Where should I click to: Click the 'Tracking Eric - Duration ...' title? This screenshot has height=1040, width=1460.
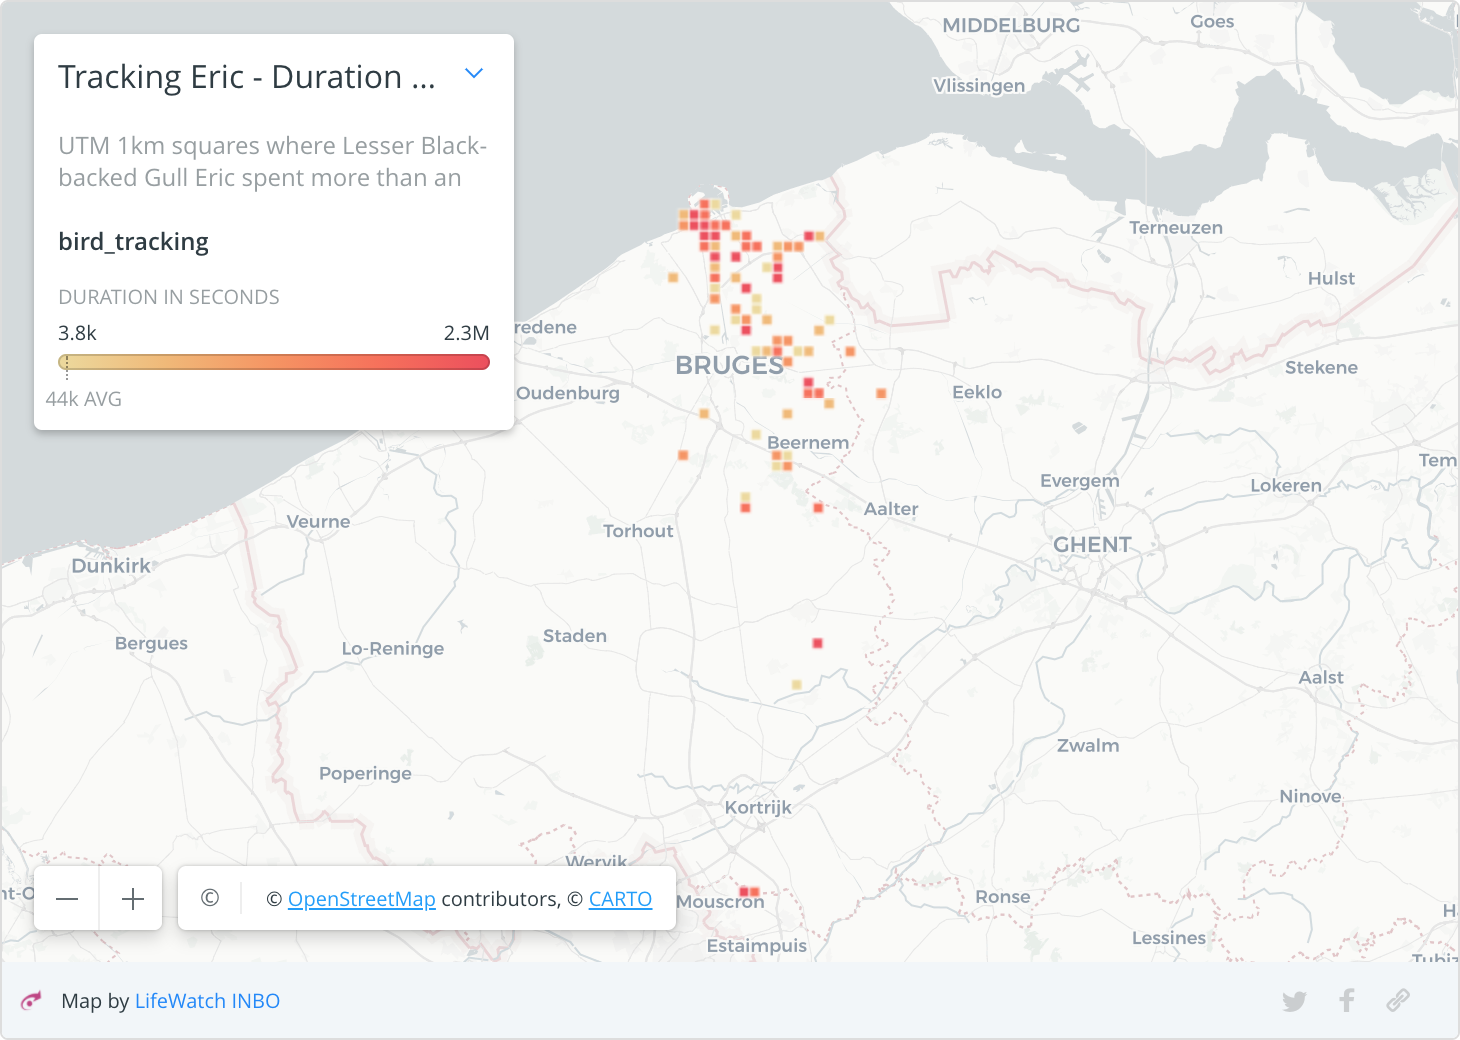tap(247, 77)
